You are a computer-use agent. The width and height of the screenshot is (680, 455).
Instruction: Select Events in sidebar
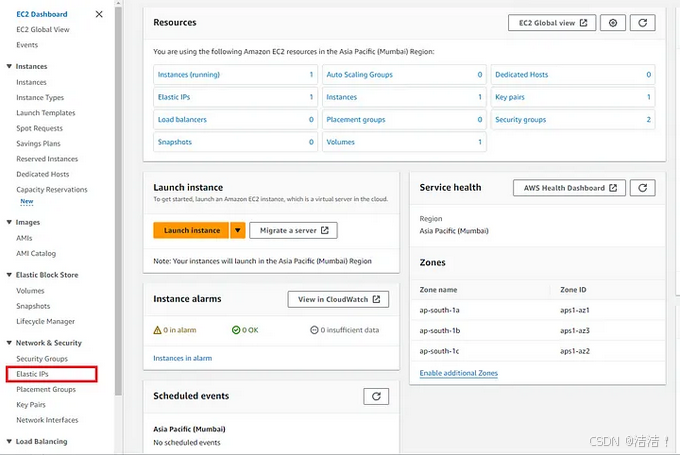[27, 45]
